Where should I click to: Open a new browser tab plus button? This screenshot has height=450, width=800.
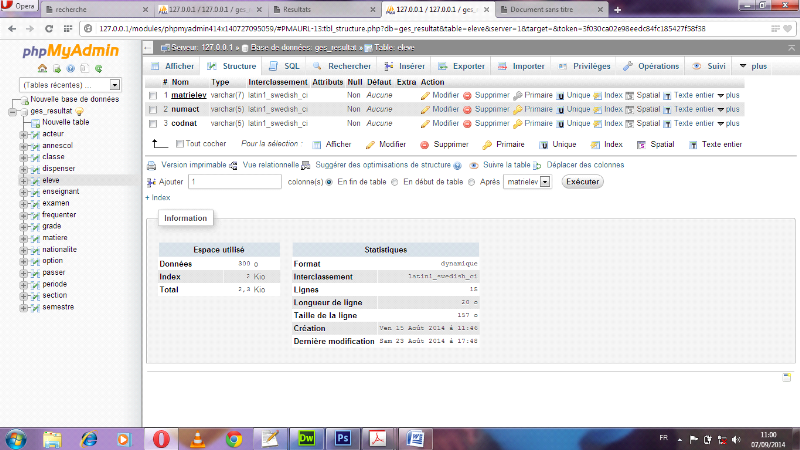pyautogui.click(x=617, y=10)
